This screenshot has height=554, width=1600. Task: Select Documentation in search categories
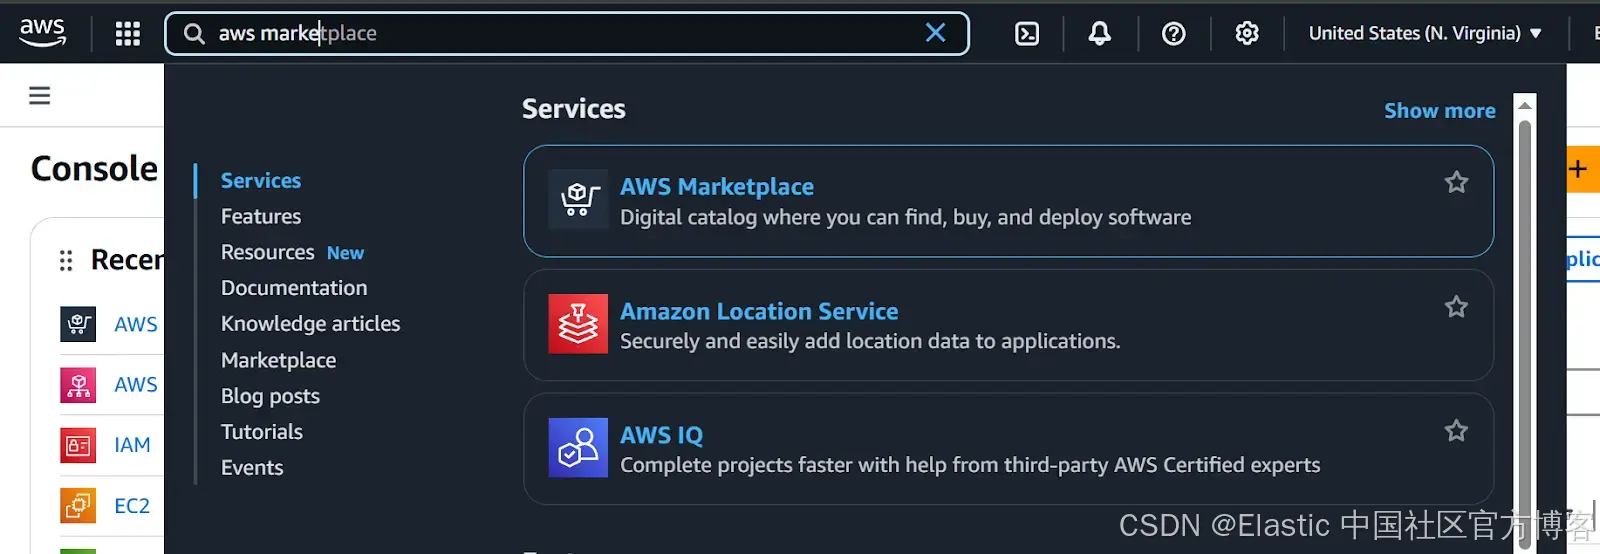294,288
